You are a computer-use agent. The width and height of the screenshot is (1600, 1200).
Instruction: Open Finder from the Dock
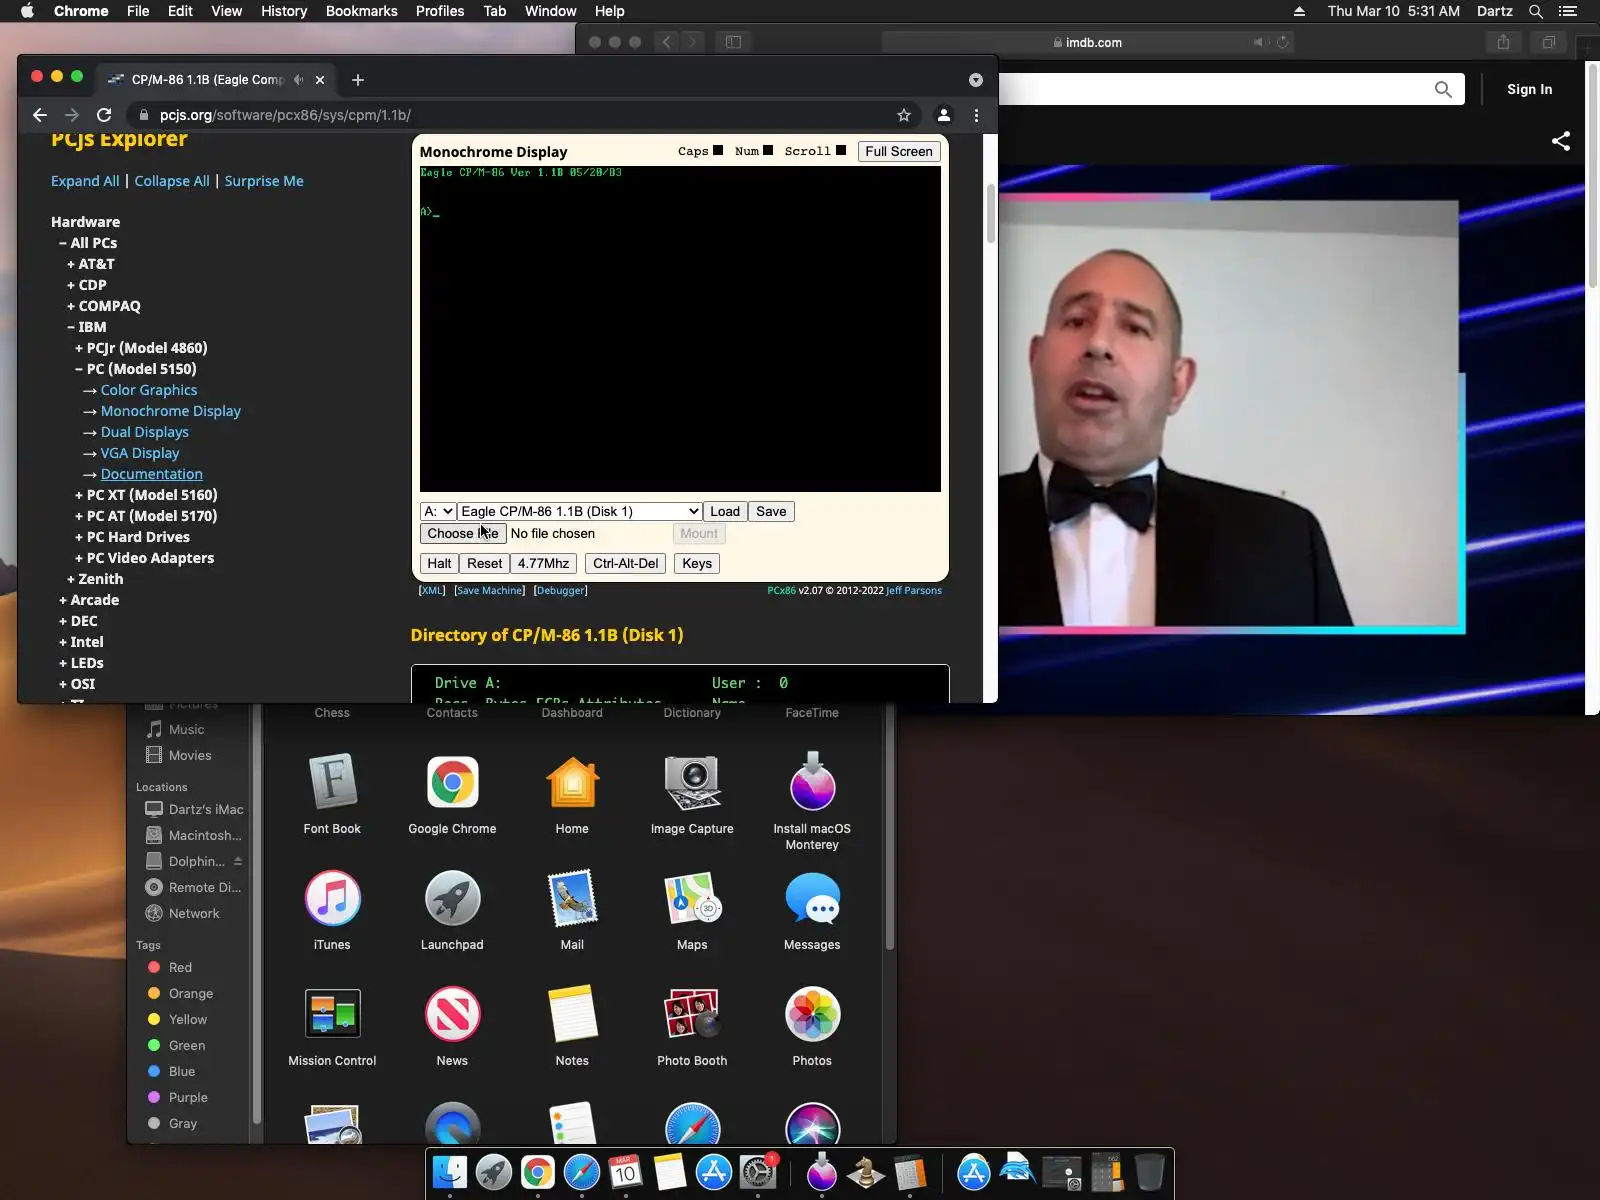pos(450,1172)
